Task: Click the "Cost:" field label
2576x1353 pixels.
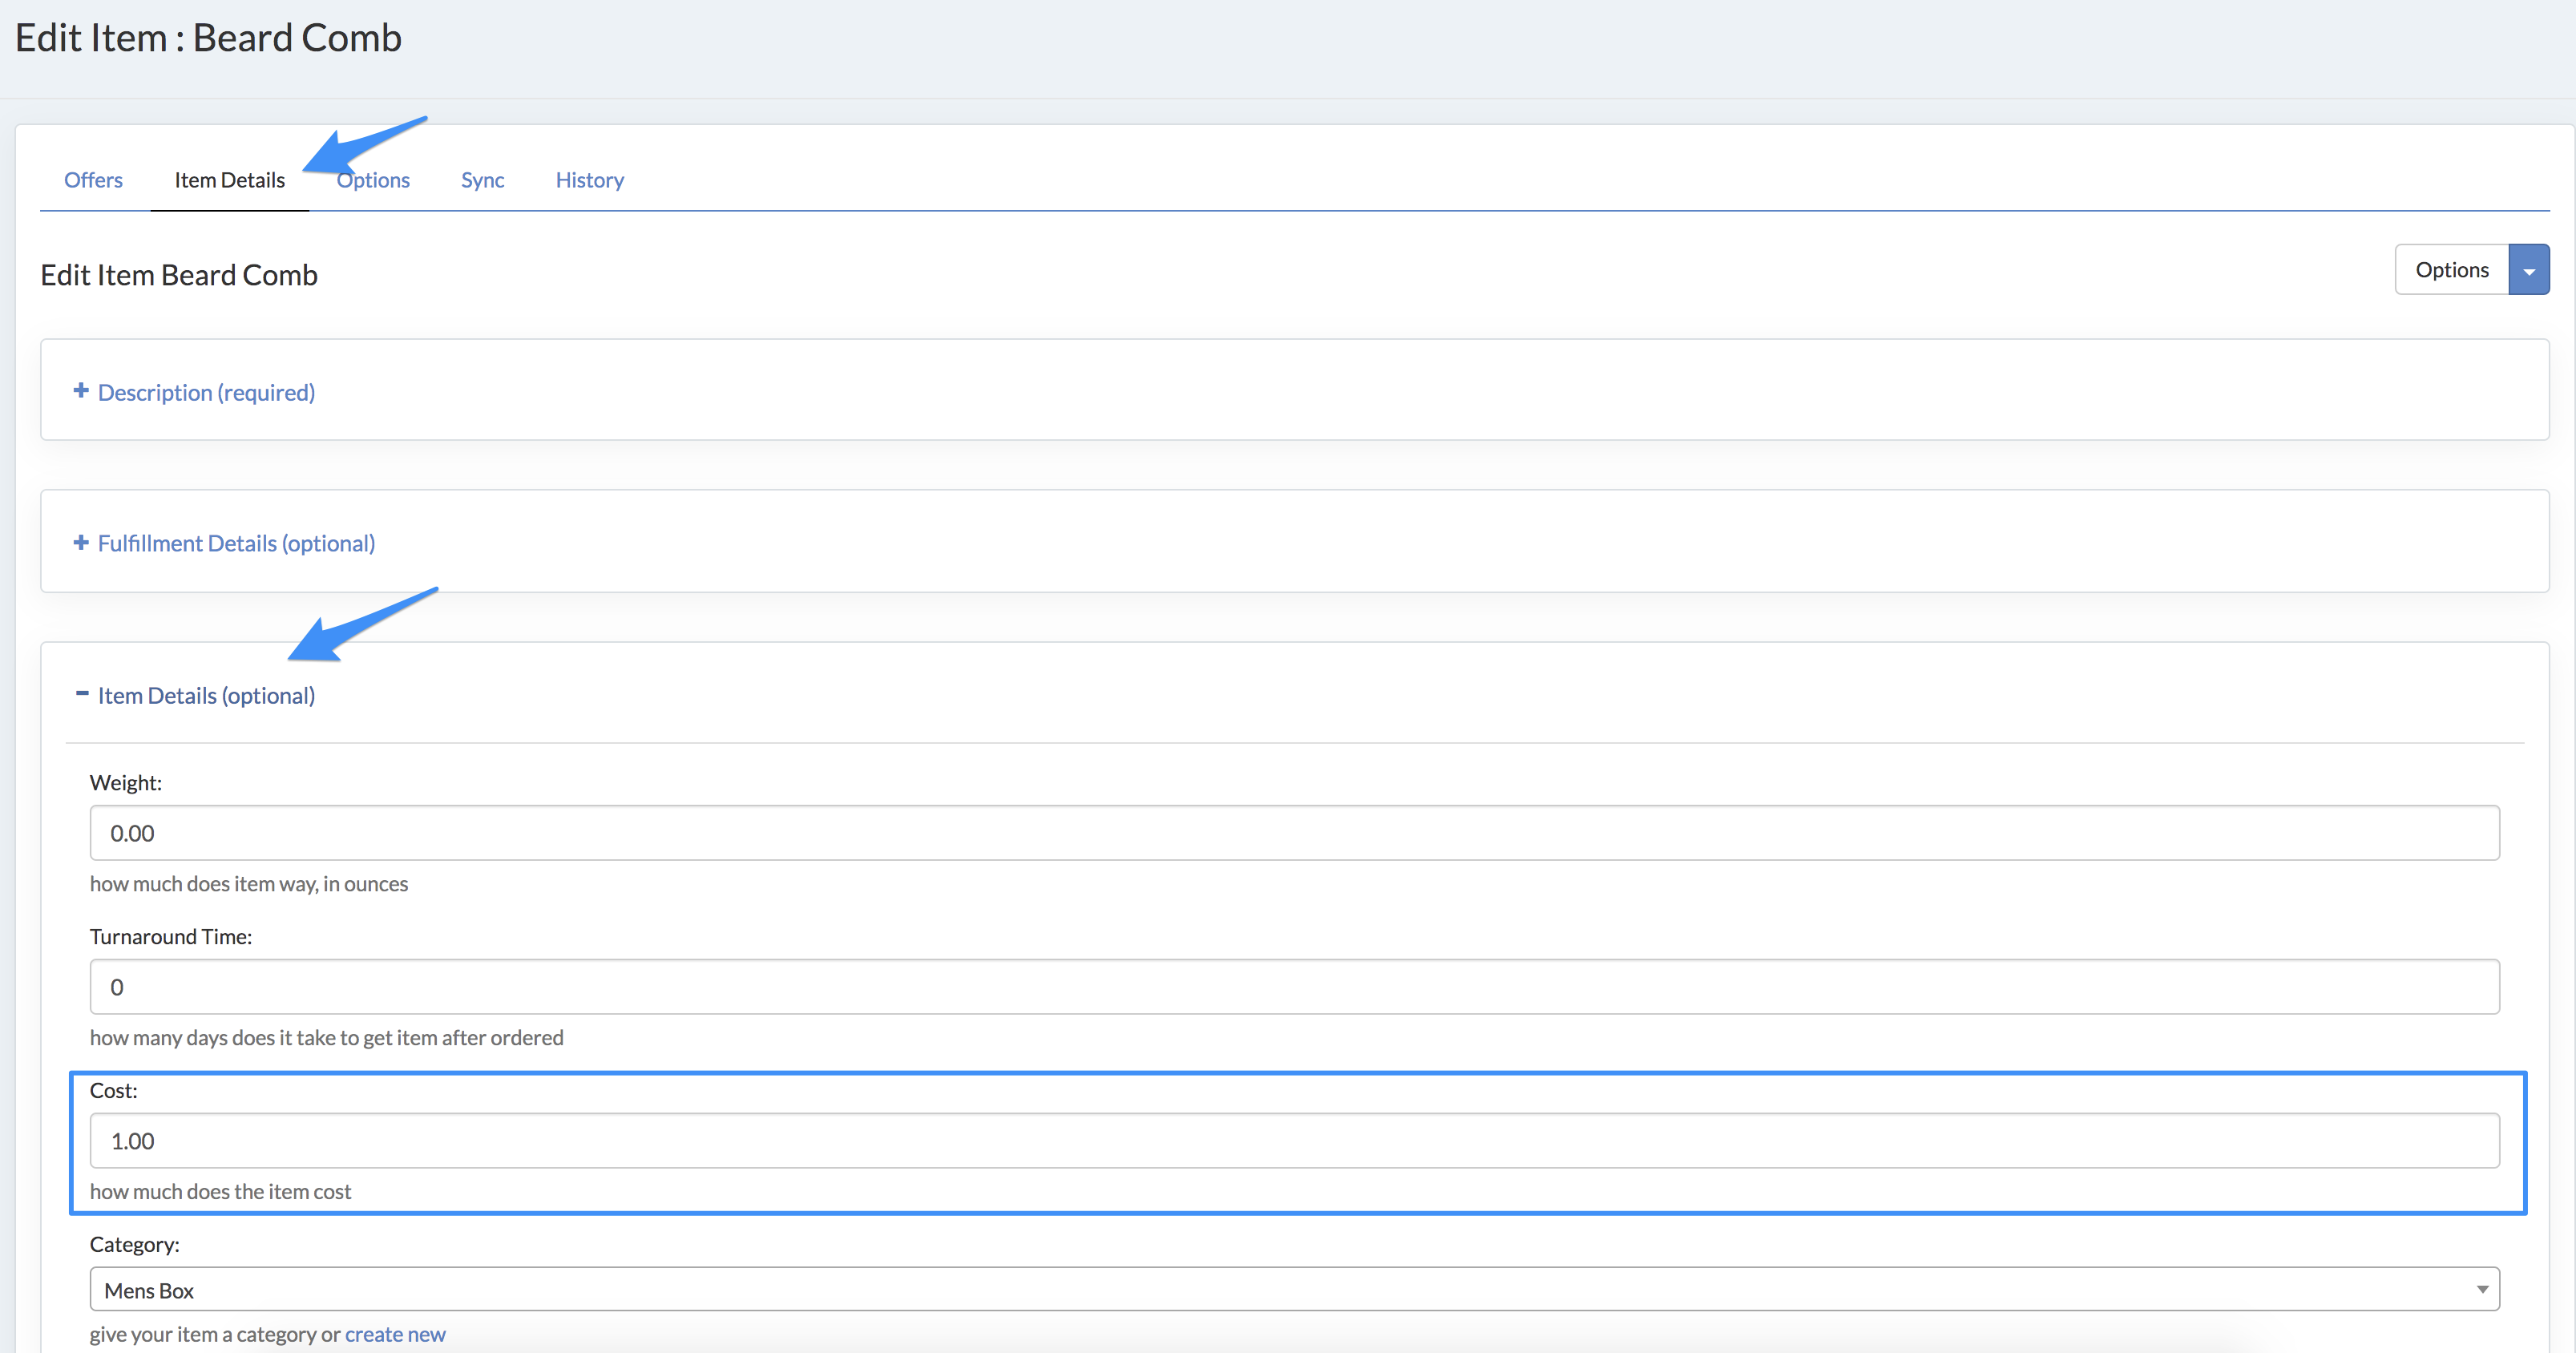Action: point(113,1091)
